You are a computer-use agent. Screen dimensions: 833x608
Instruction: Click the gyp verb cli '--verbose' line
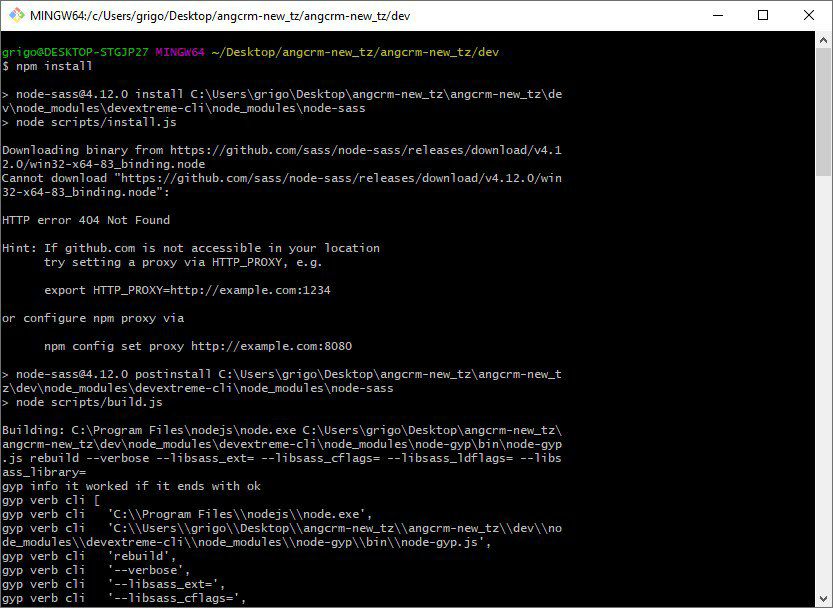point(96,570)
